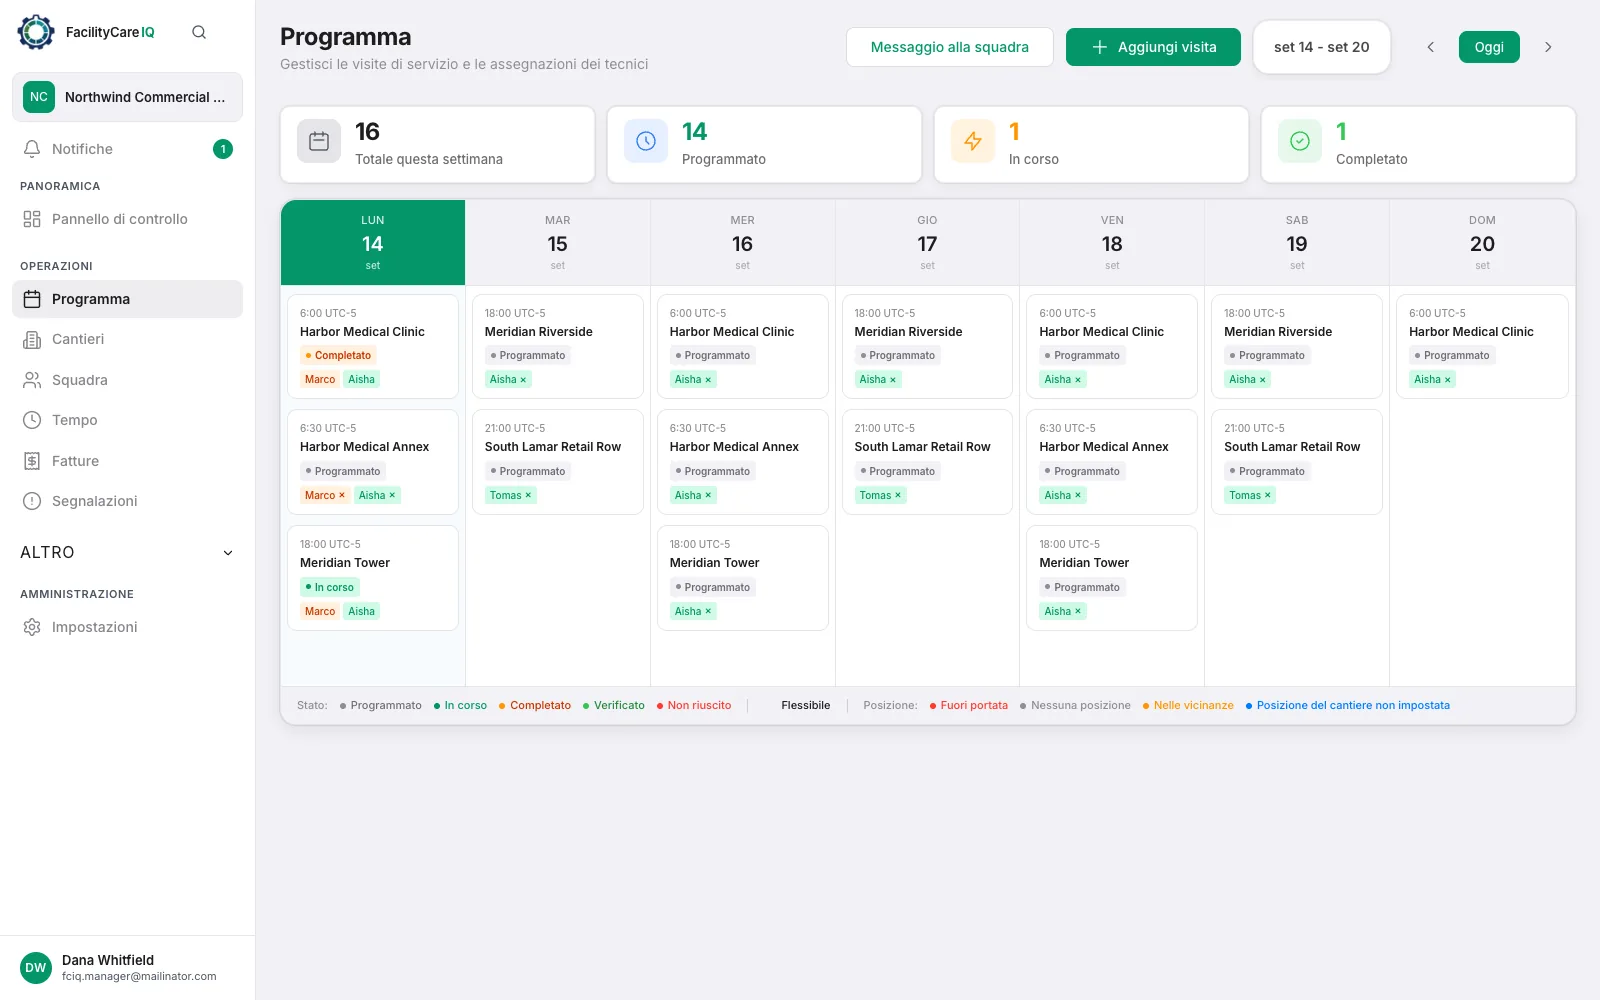The width and height of the screenshot is (1600, 1000).
Task: Open Tempo clock icon in sidebar
Action: pyautogui.click(x=32, y=420)
